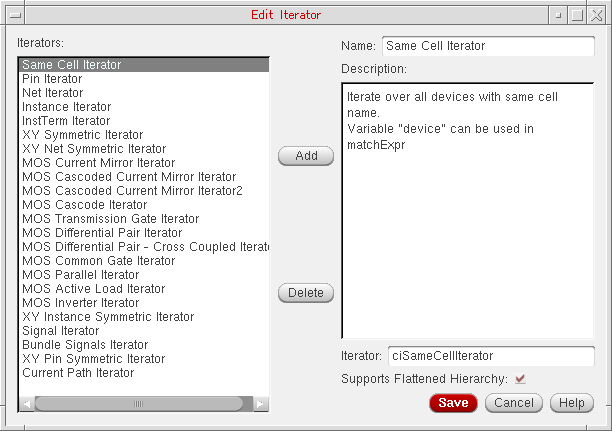This screenshot has height=431, width=612.
Task: Focus the Iterator function name field
Action: 491,356
